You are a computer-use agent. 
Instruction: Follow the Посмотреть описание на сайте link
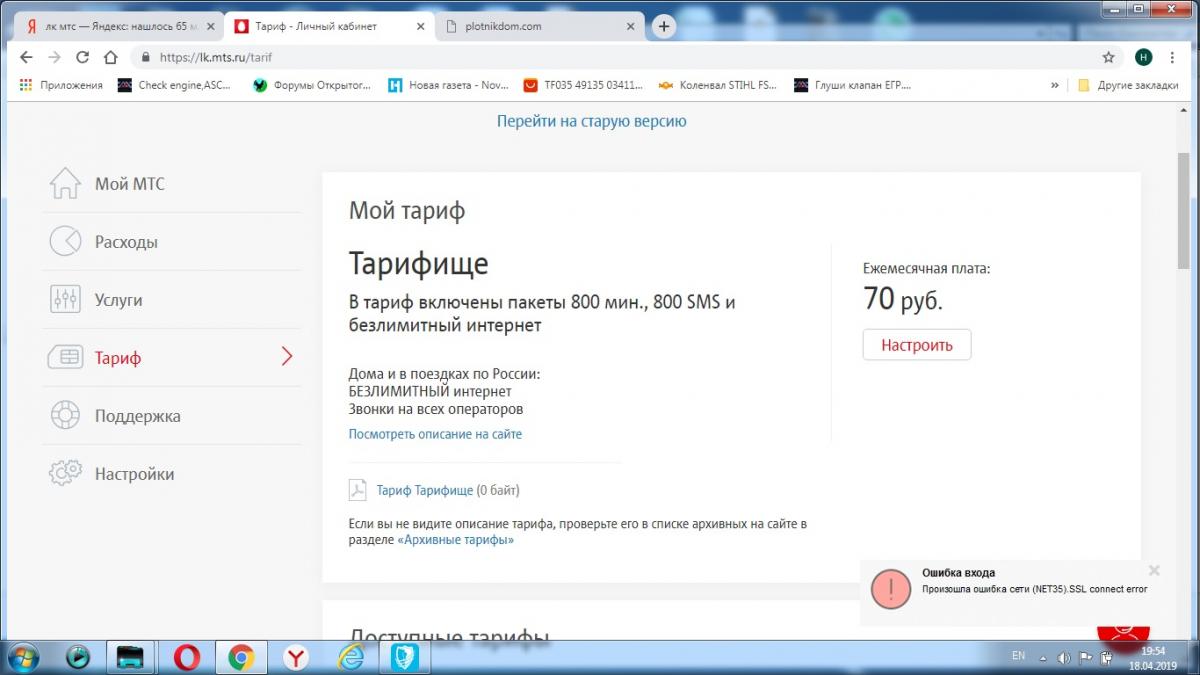435,434
